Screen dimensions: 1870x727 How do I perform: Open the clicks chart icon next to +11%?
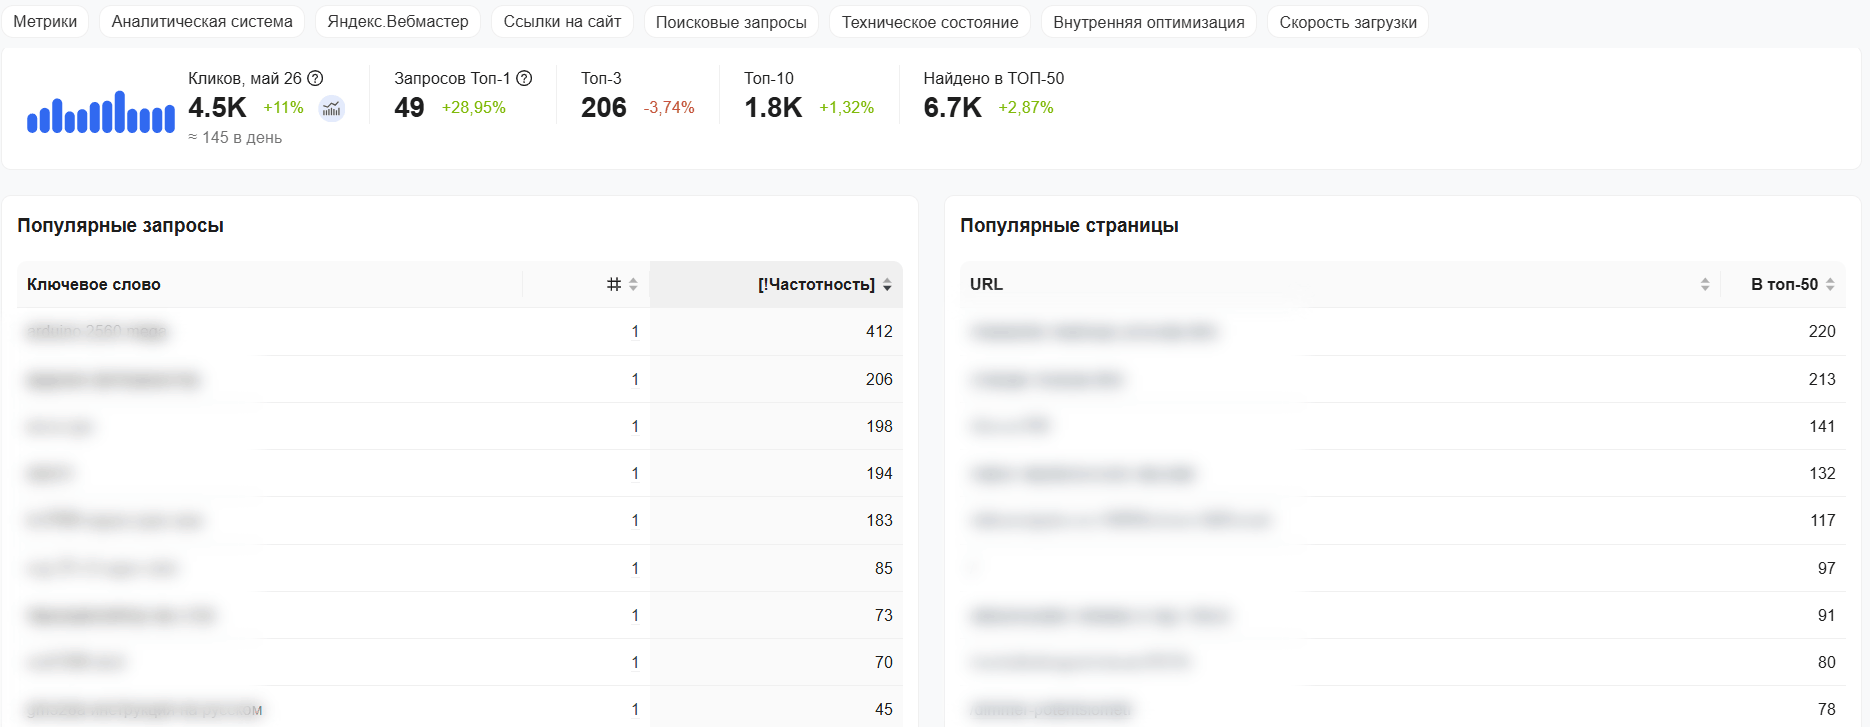332,108
